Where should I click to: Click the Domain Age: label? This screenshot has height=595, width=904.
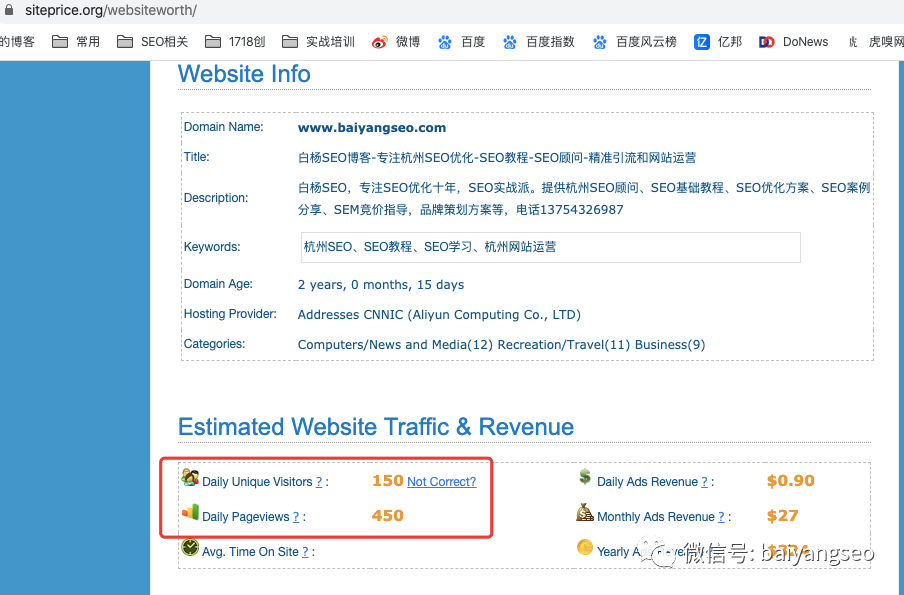pyautogui.click(x=218, y=284)
